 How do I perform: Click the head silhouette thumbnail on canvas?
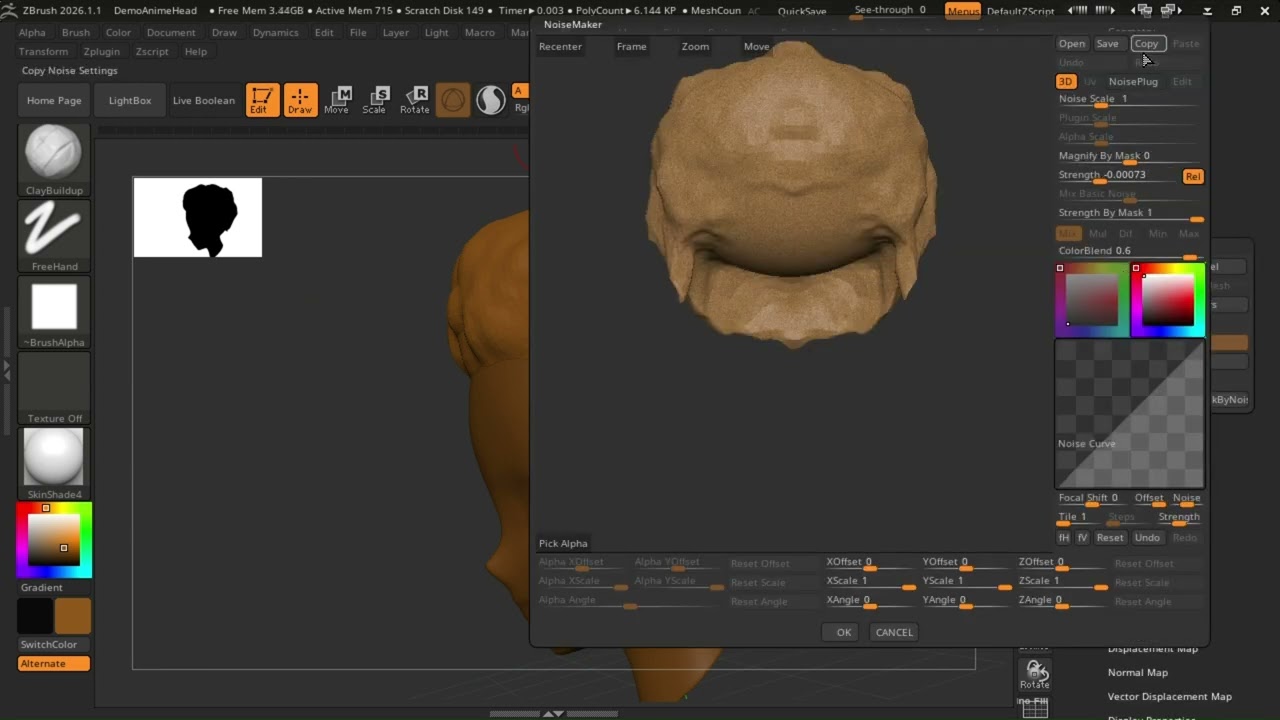[198, 218]
